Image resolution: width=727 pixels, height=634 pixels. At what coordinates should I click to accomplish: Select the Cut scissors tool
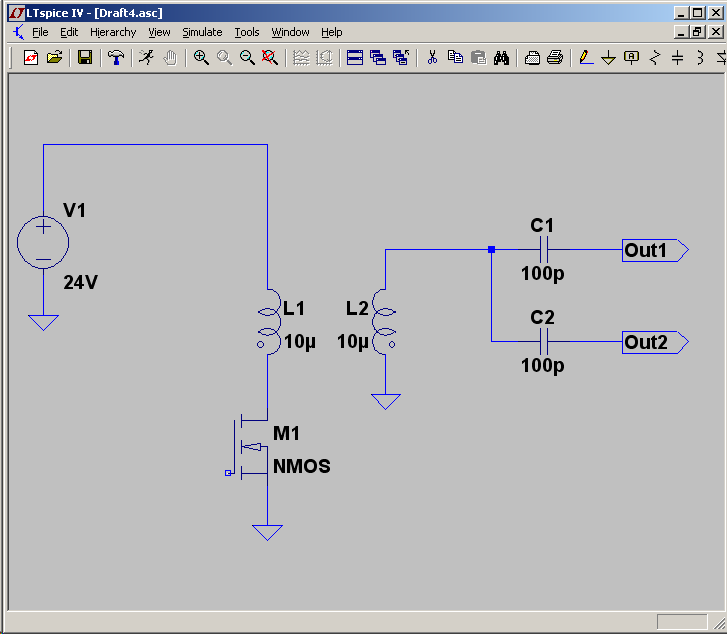point(432,58)
